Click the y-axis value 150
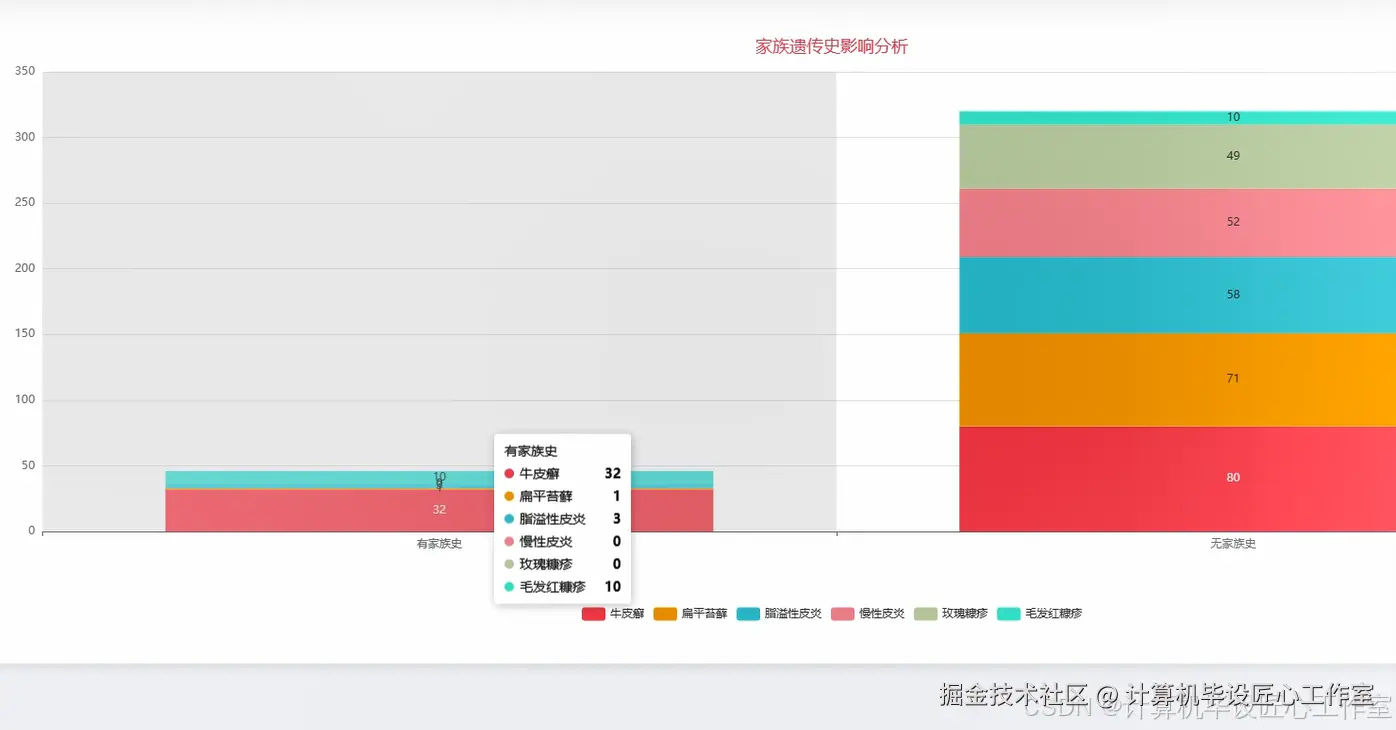 point(25,334)
